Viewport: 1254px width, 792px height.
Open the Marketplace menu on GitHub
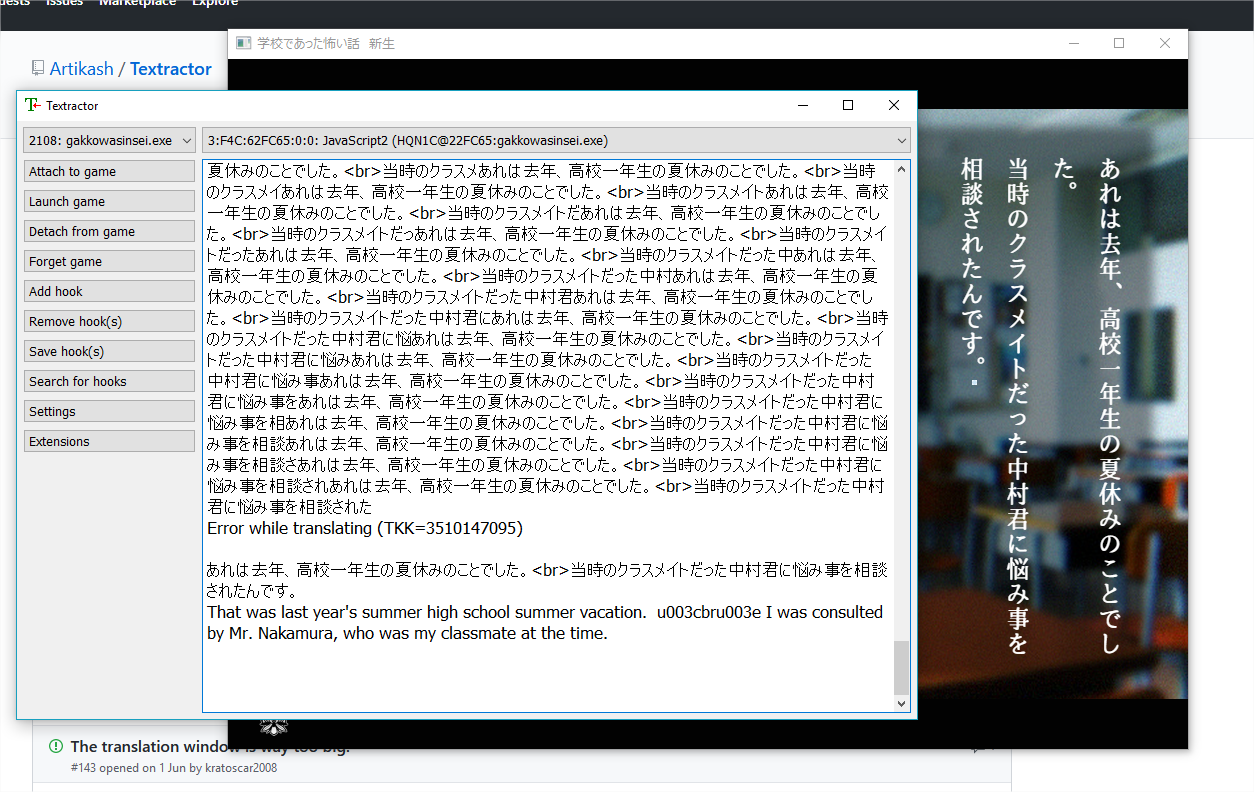[137, 4]
